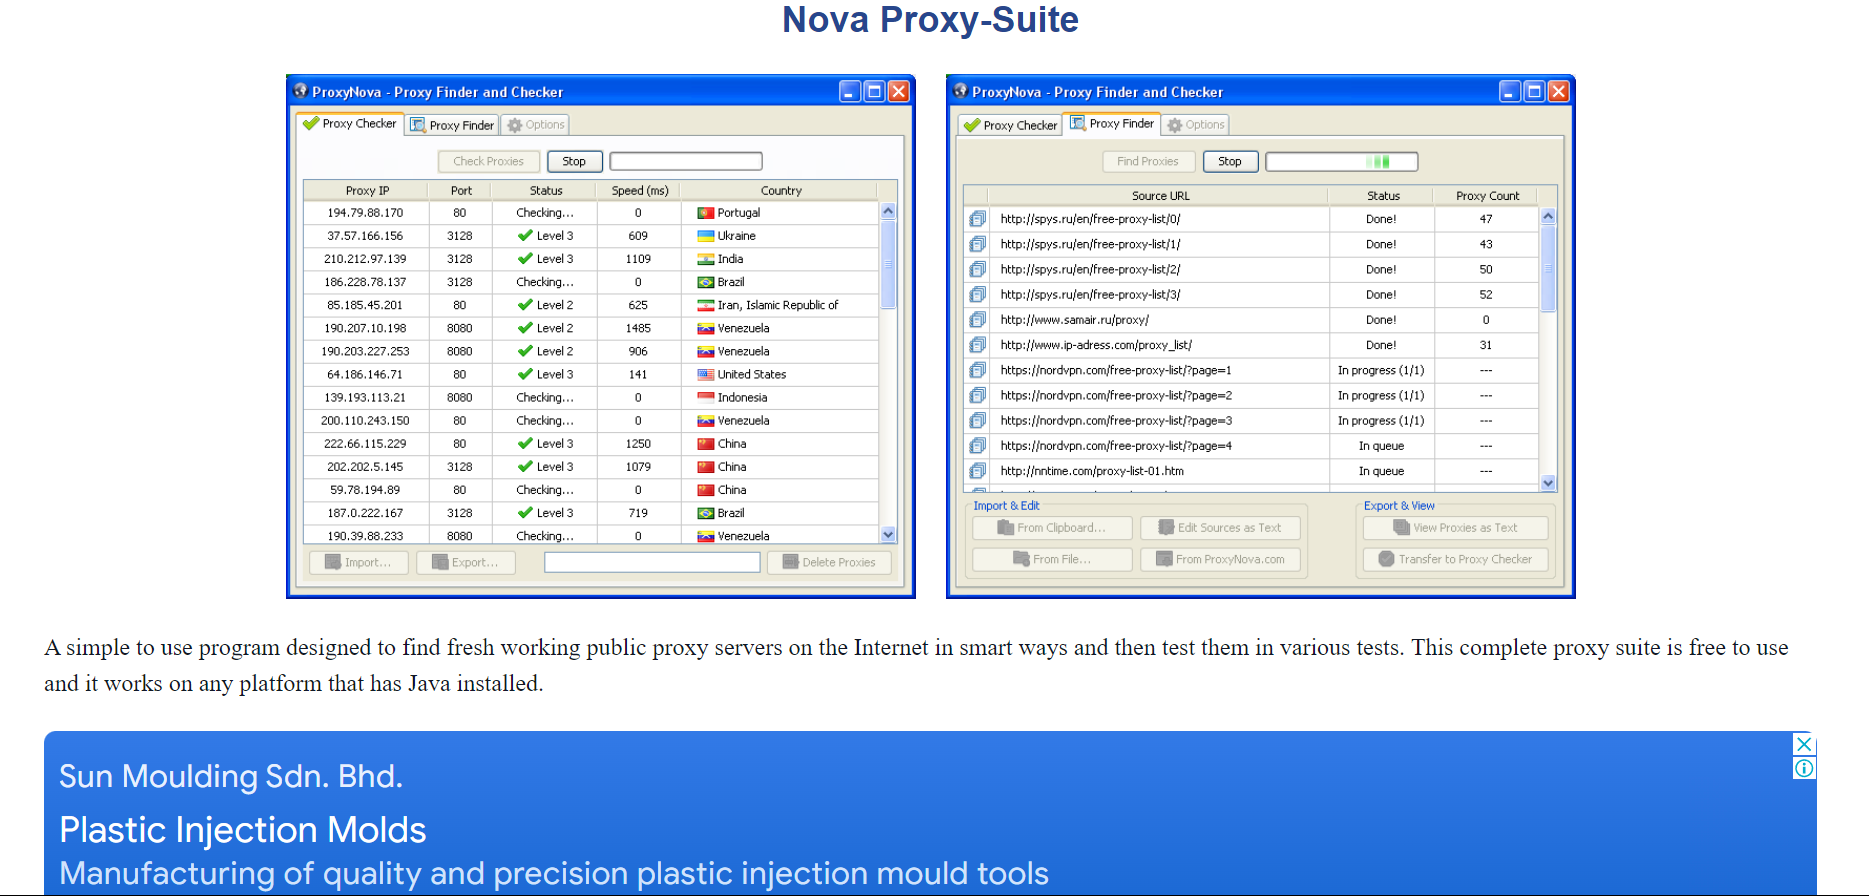Select the nordvpn ?page=2 URL text
Viewport: 1869px width, 896px height.
pyautogui.click(x=1116, y=395)
